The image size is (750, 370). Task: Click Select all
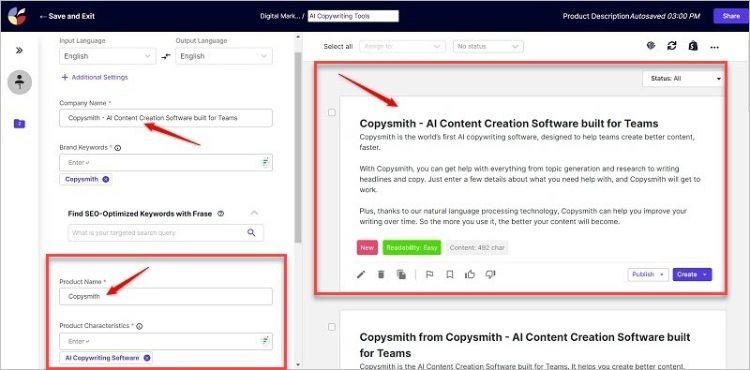[x=338, y=46]
